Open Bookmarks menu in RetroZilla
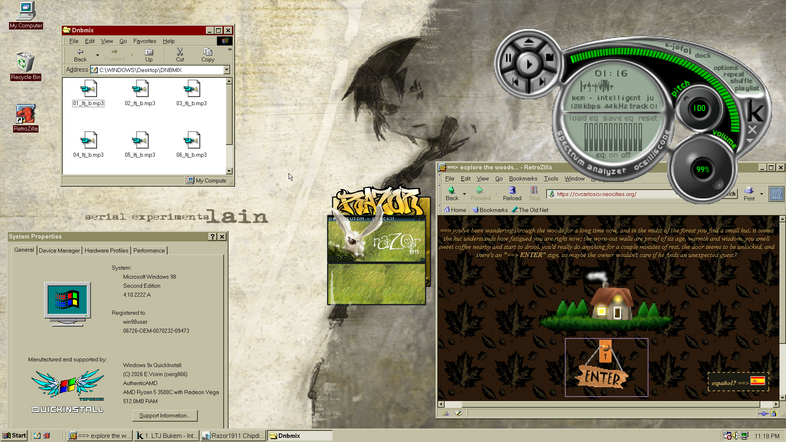The height and width of the screenshot is (442, 786). (x=523, y=179)
